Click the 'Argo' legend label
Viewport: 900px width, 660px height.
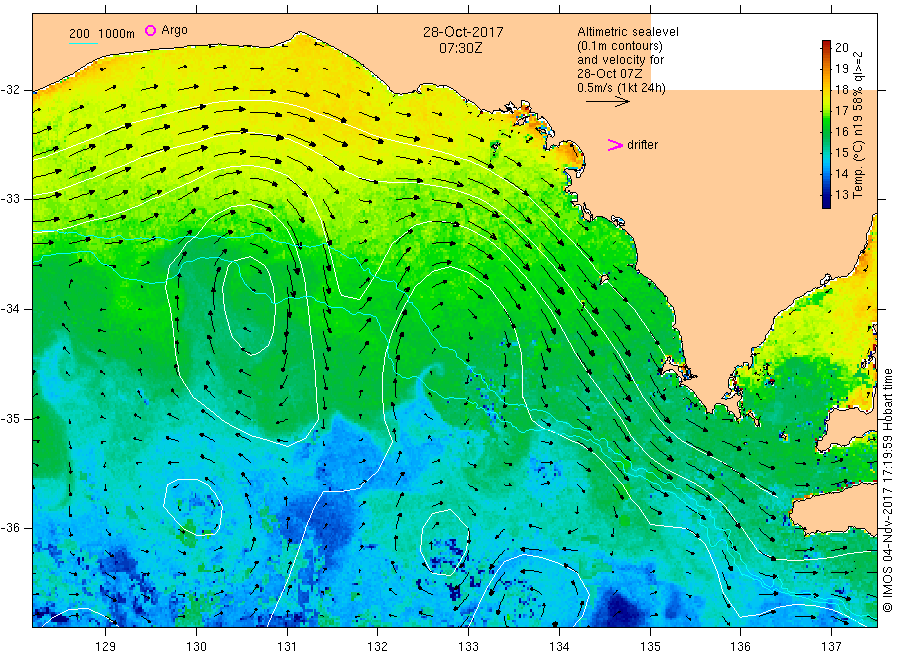coord(174,30)
